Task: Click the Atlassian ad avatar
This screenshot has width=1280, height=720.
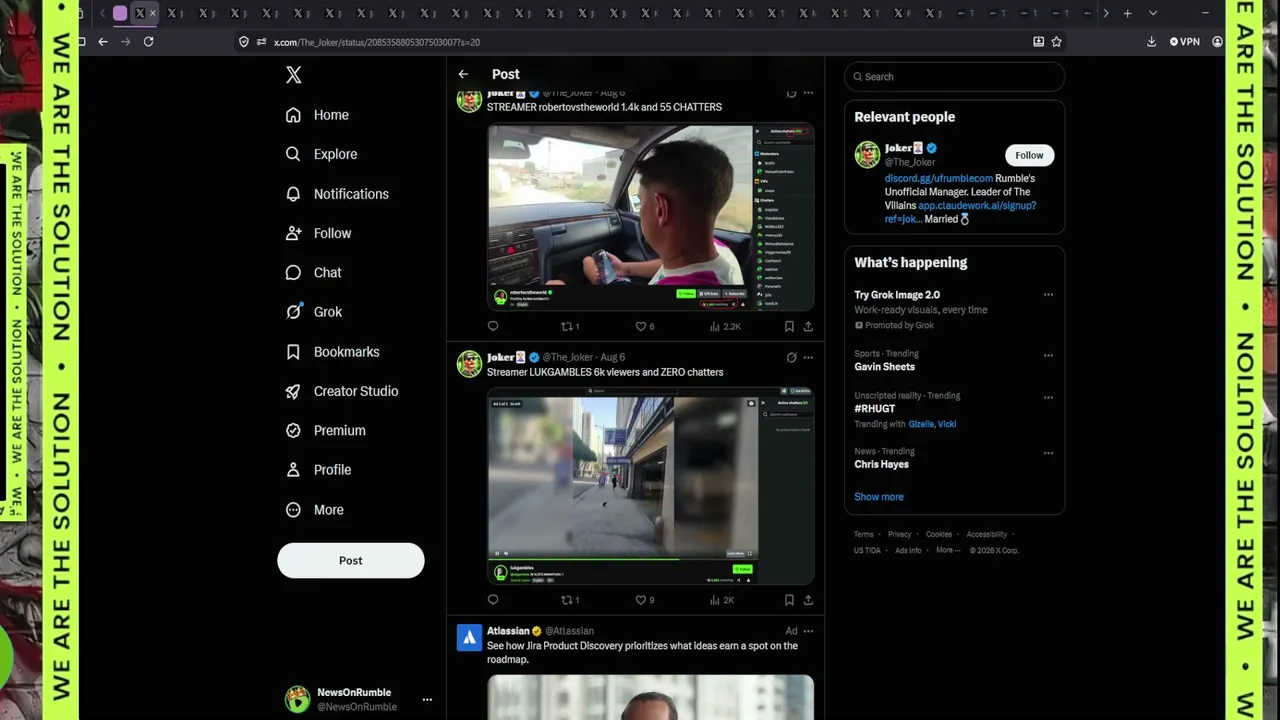Action: [469, 638]
